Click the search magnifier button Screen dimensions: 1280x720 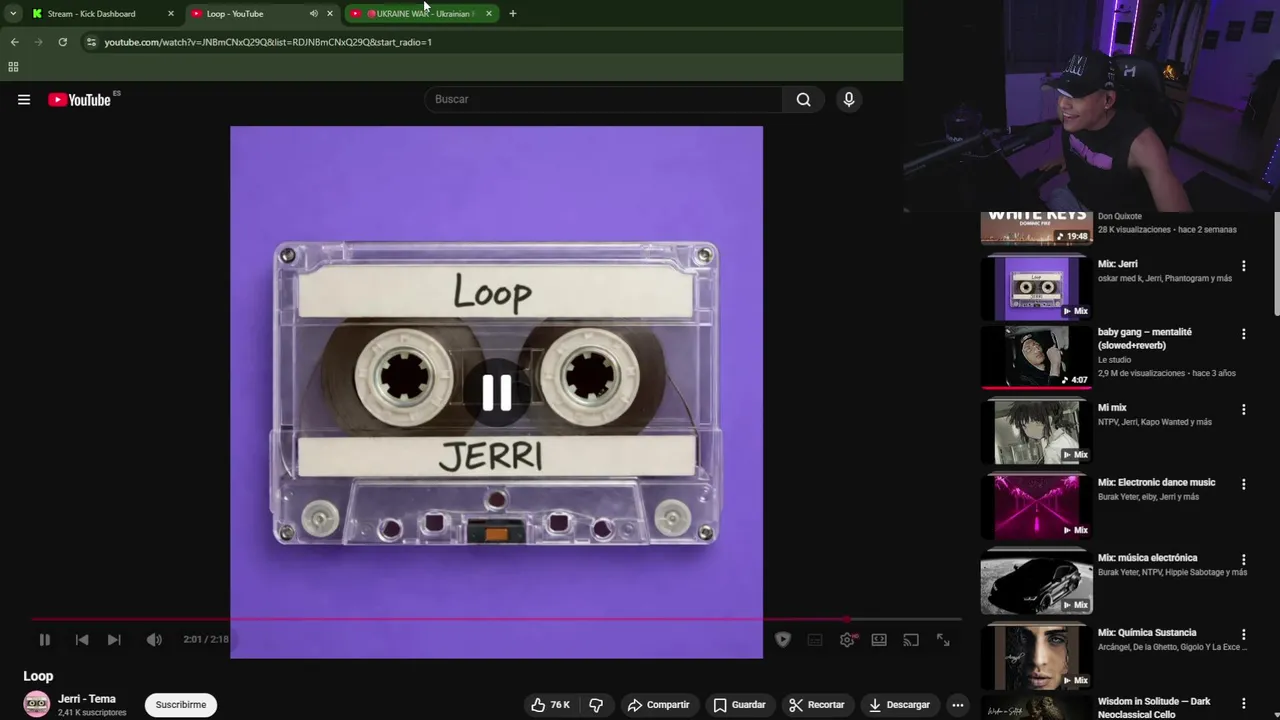point(803,99)
